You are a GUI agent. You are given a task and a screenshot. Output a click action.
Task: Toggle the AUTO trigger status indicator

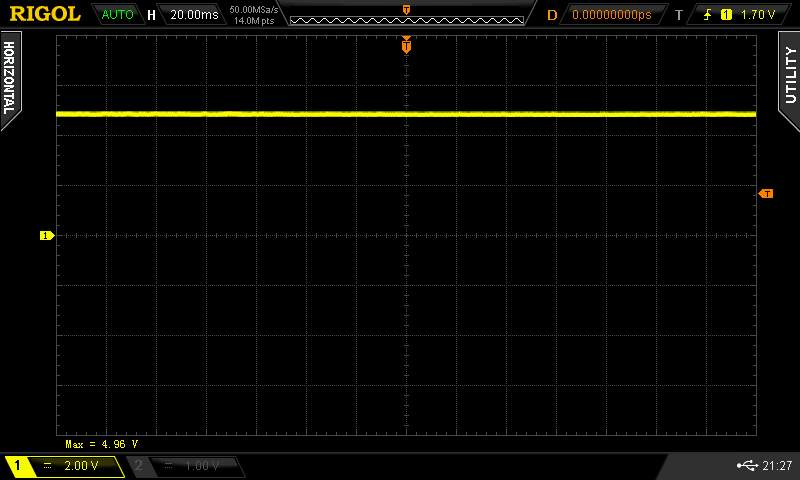[117, 15]
